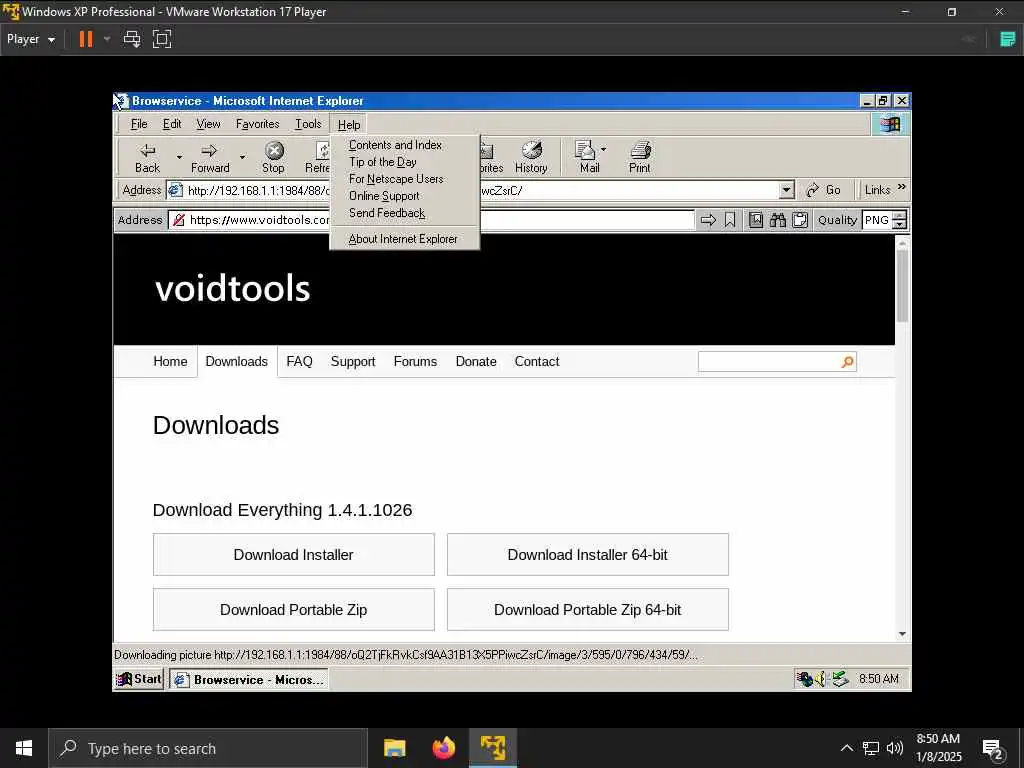
Task: Click Download Installer 64-bit button
Action: click(588, 554)
